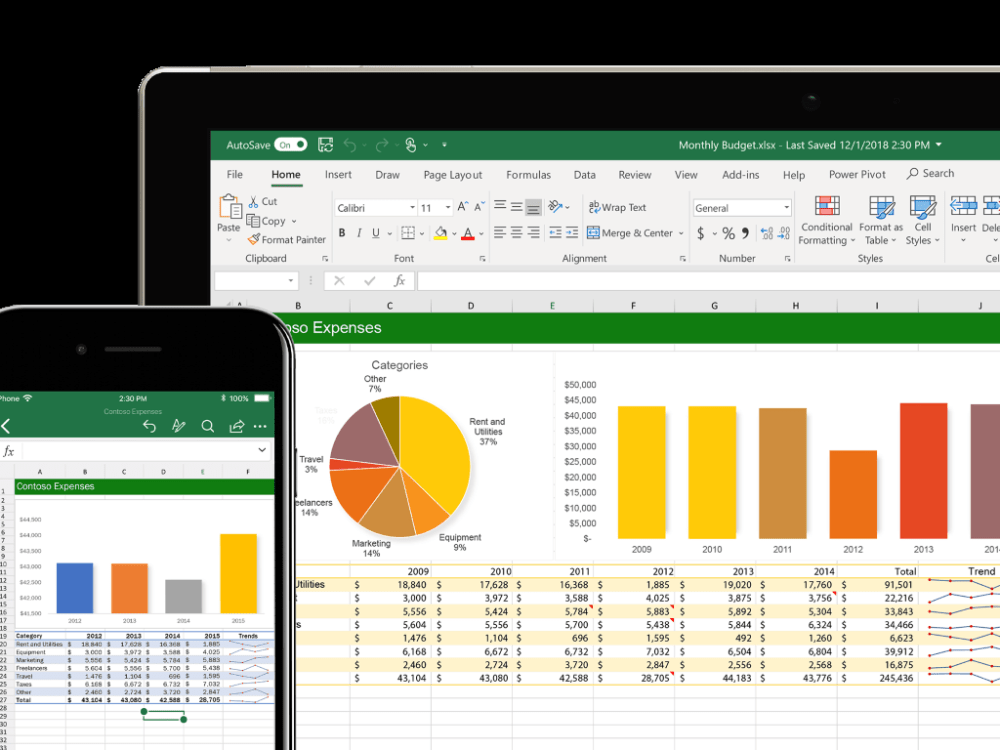The height and width of the screenshot is (750, 1000).
Task: Tap the phone's three-dot more icon
Action: tap(260, 426)
